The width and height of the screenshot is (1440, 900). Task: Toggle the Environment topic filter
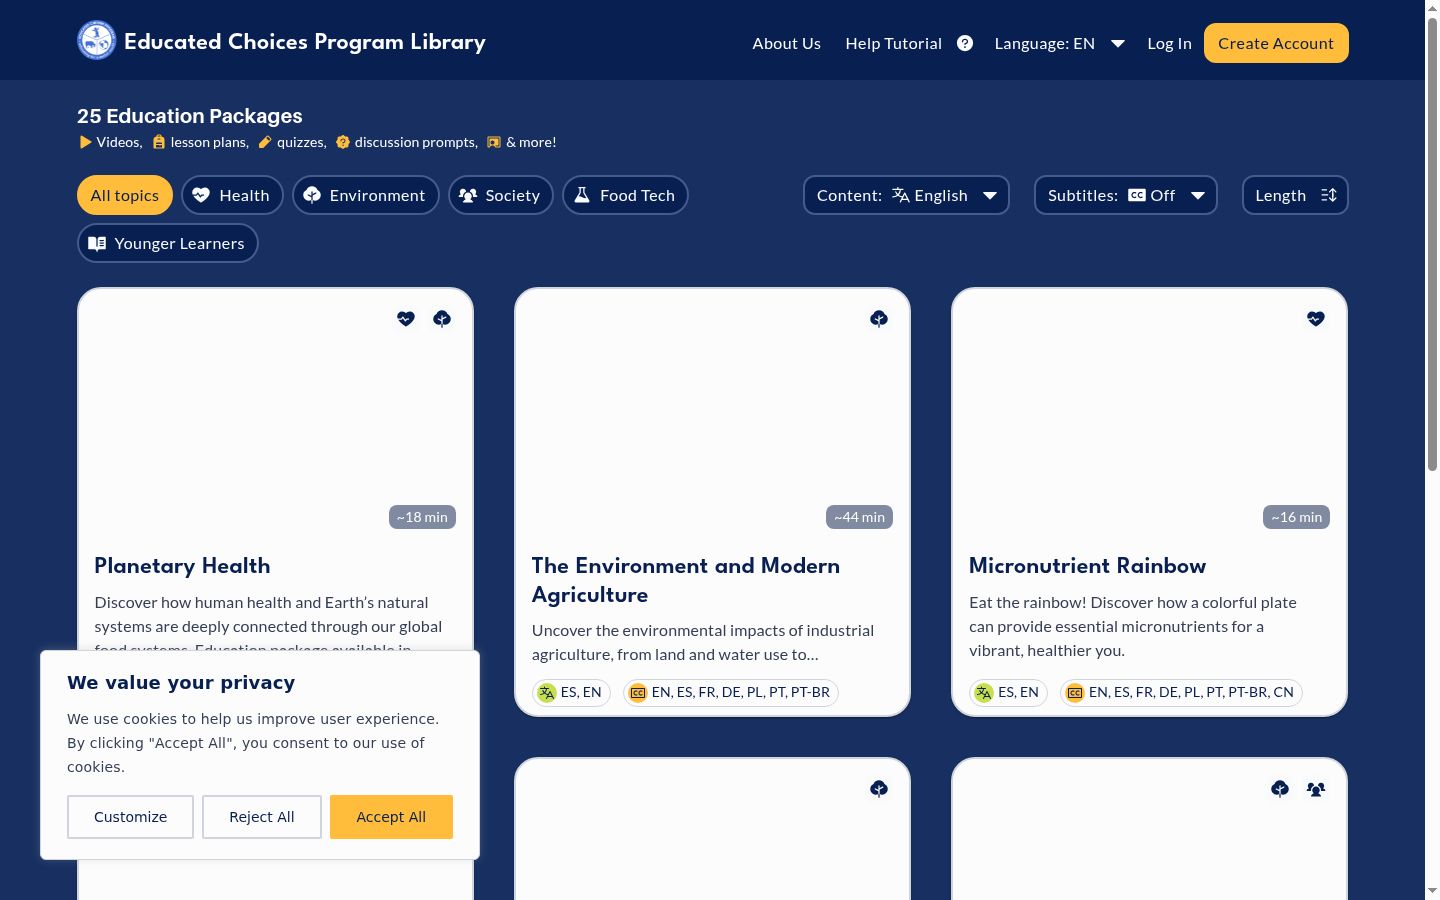point(366,195)
